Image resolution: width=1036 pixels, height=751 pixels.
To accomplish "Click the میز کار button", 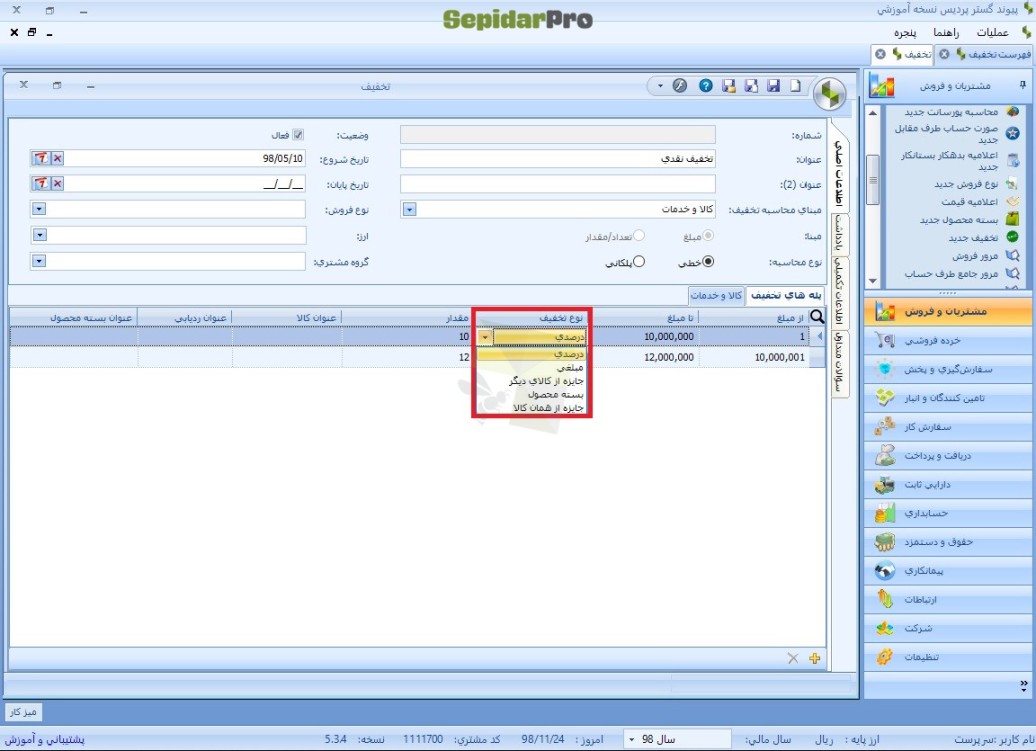I will (x=24, y=712).
